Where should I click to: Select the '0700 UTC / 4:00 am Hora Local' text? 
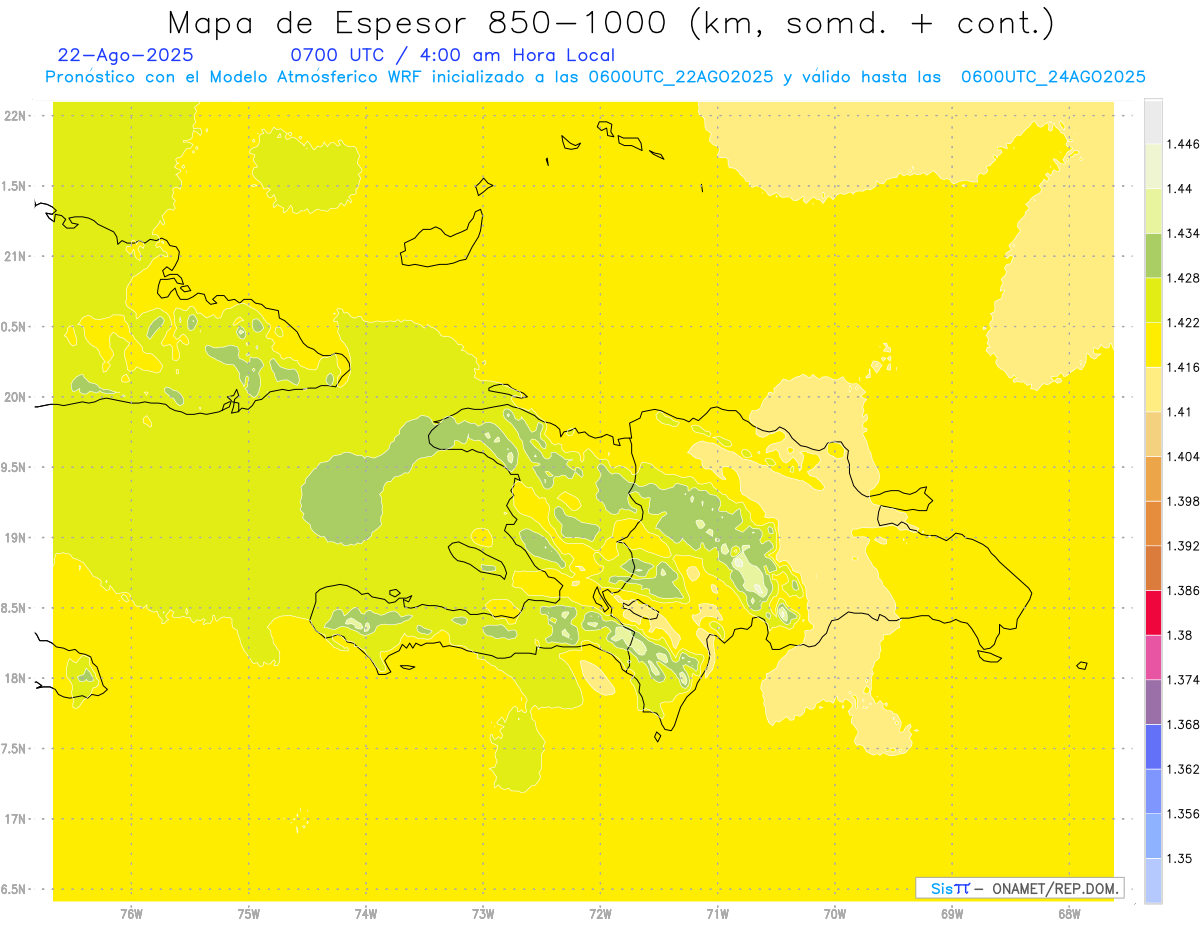click(452, 55)
